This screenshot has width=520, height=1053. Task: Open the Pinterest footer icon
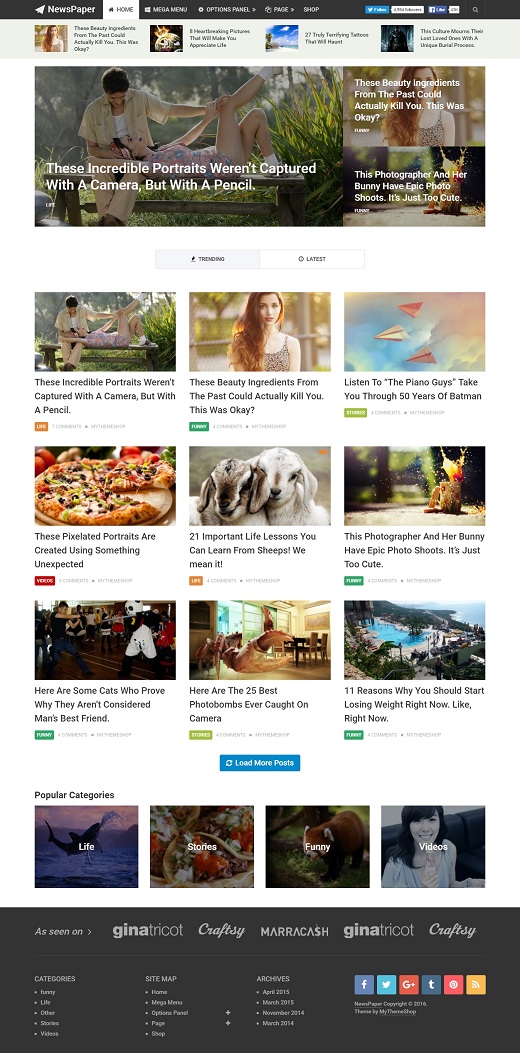pyautogui.click(x=453, y=985)
